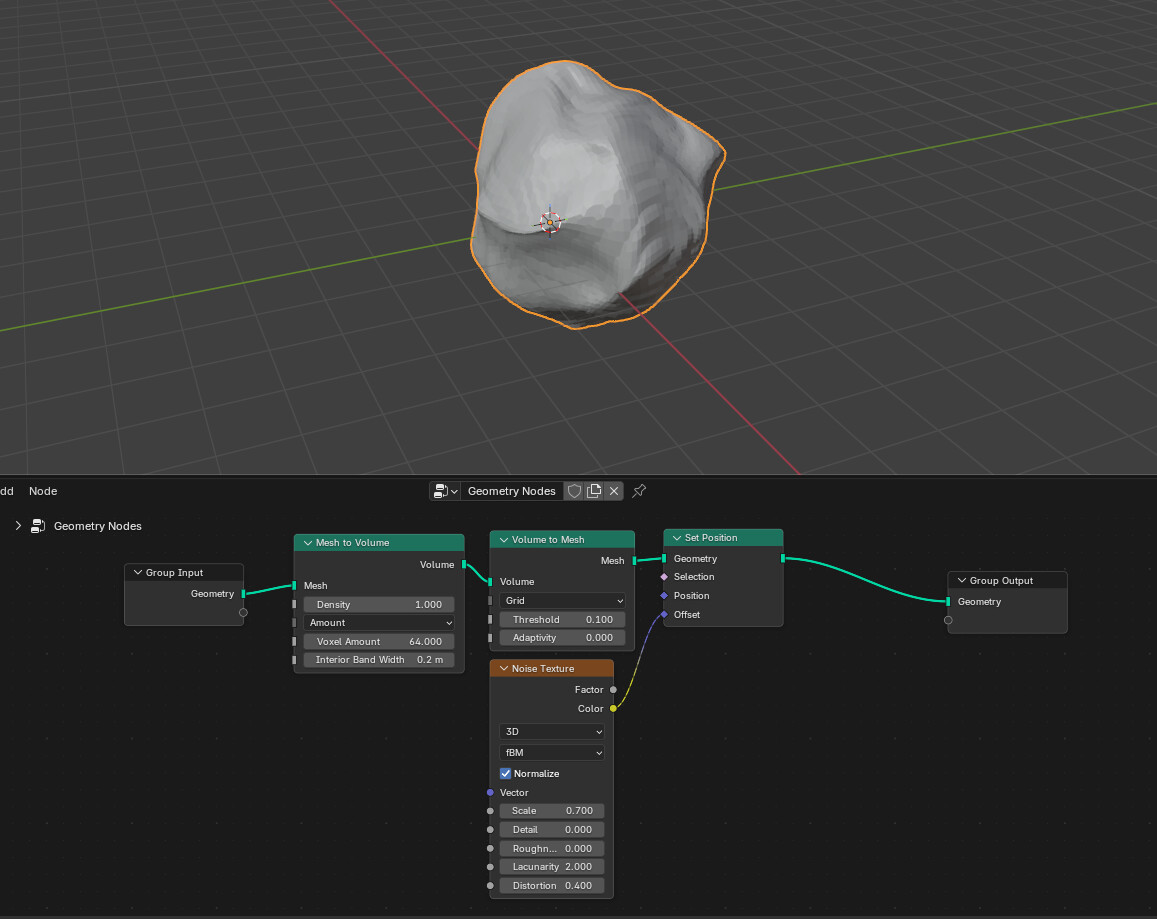This screenshot has width=1157, height=919.
Task: Click the Geometry Nodes name field
Action: 511,491
